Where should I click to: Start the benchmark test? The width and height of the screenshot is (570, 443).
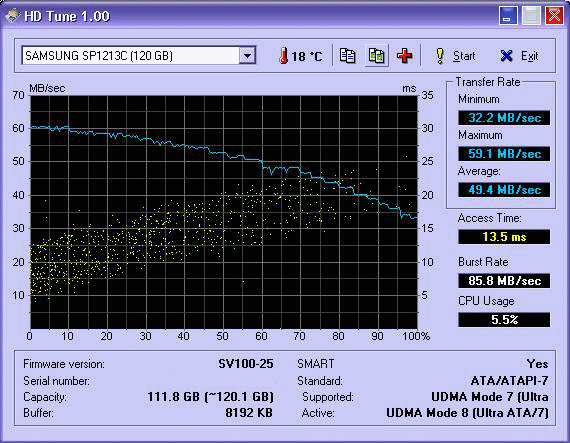(455, 56)
